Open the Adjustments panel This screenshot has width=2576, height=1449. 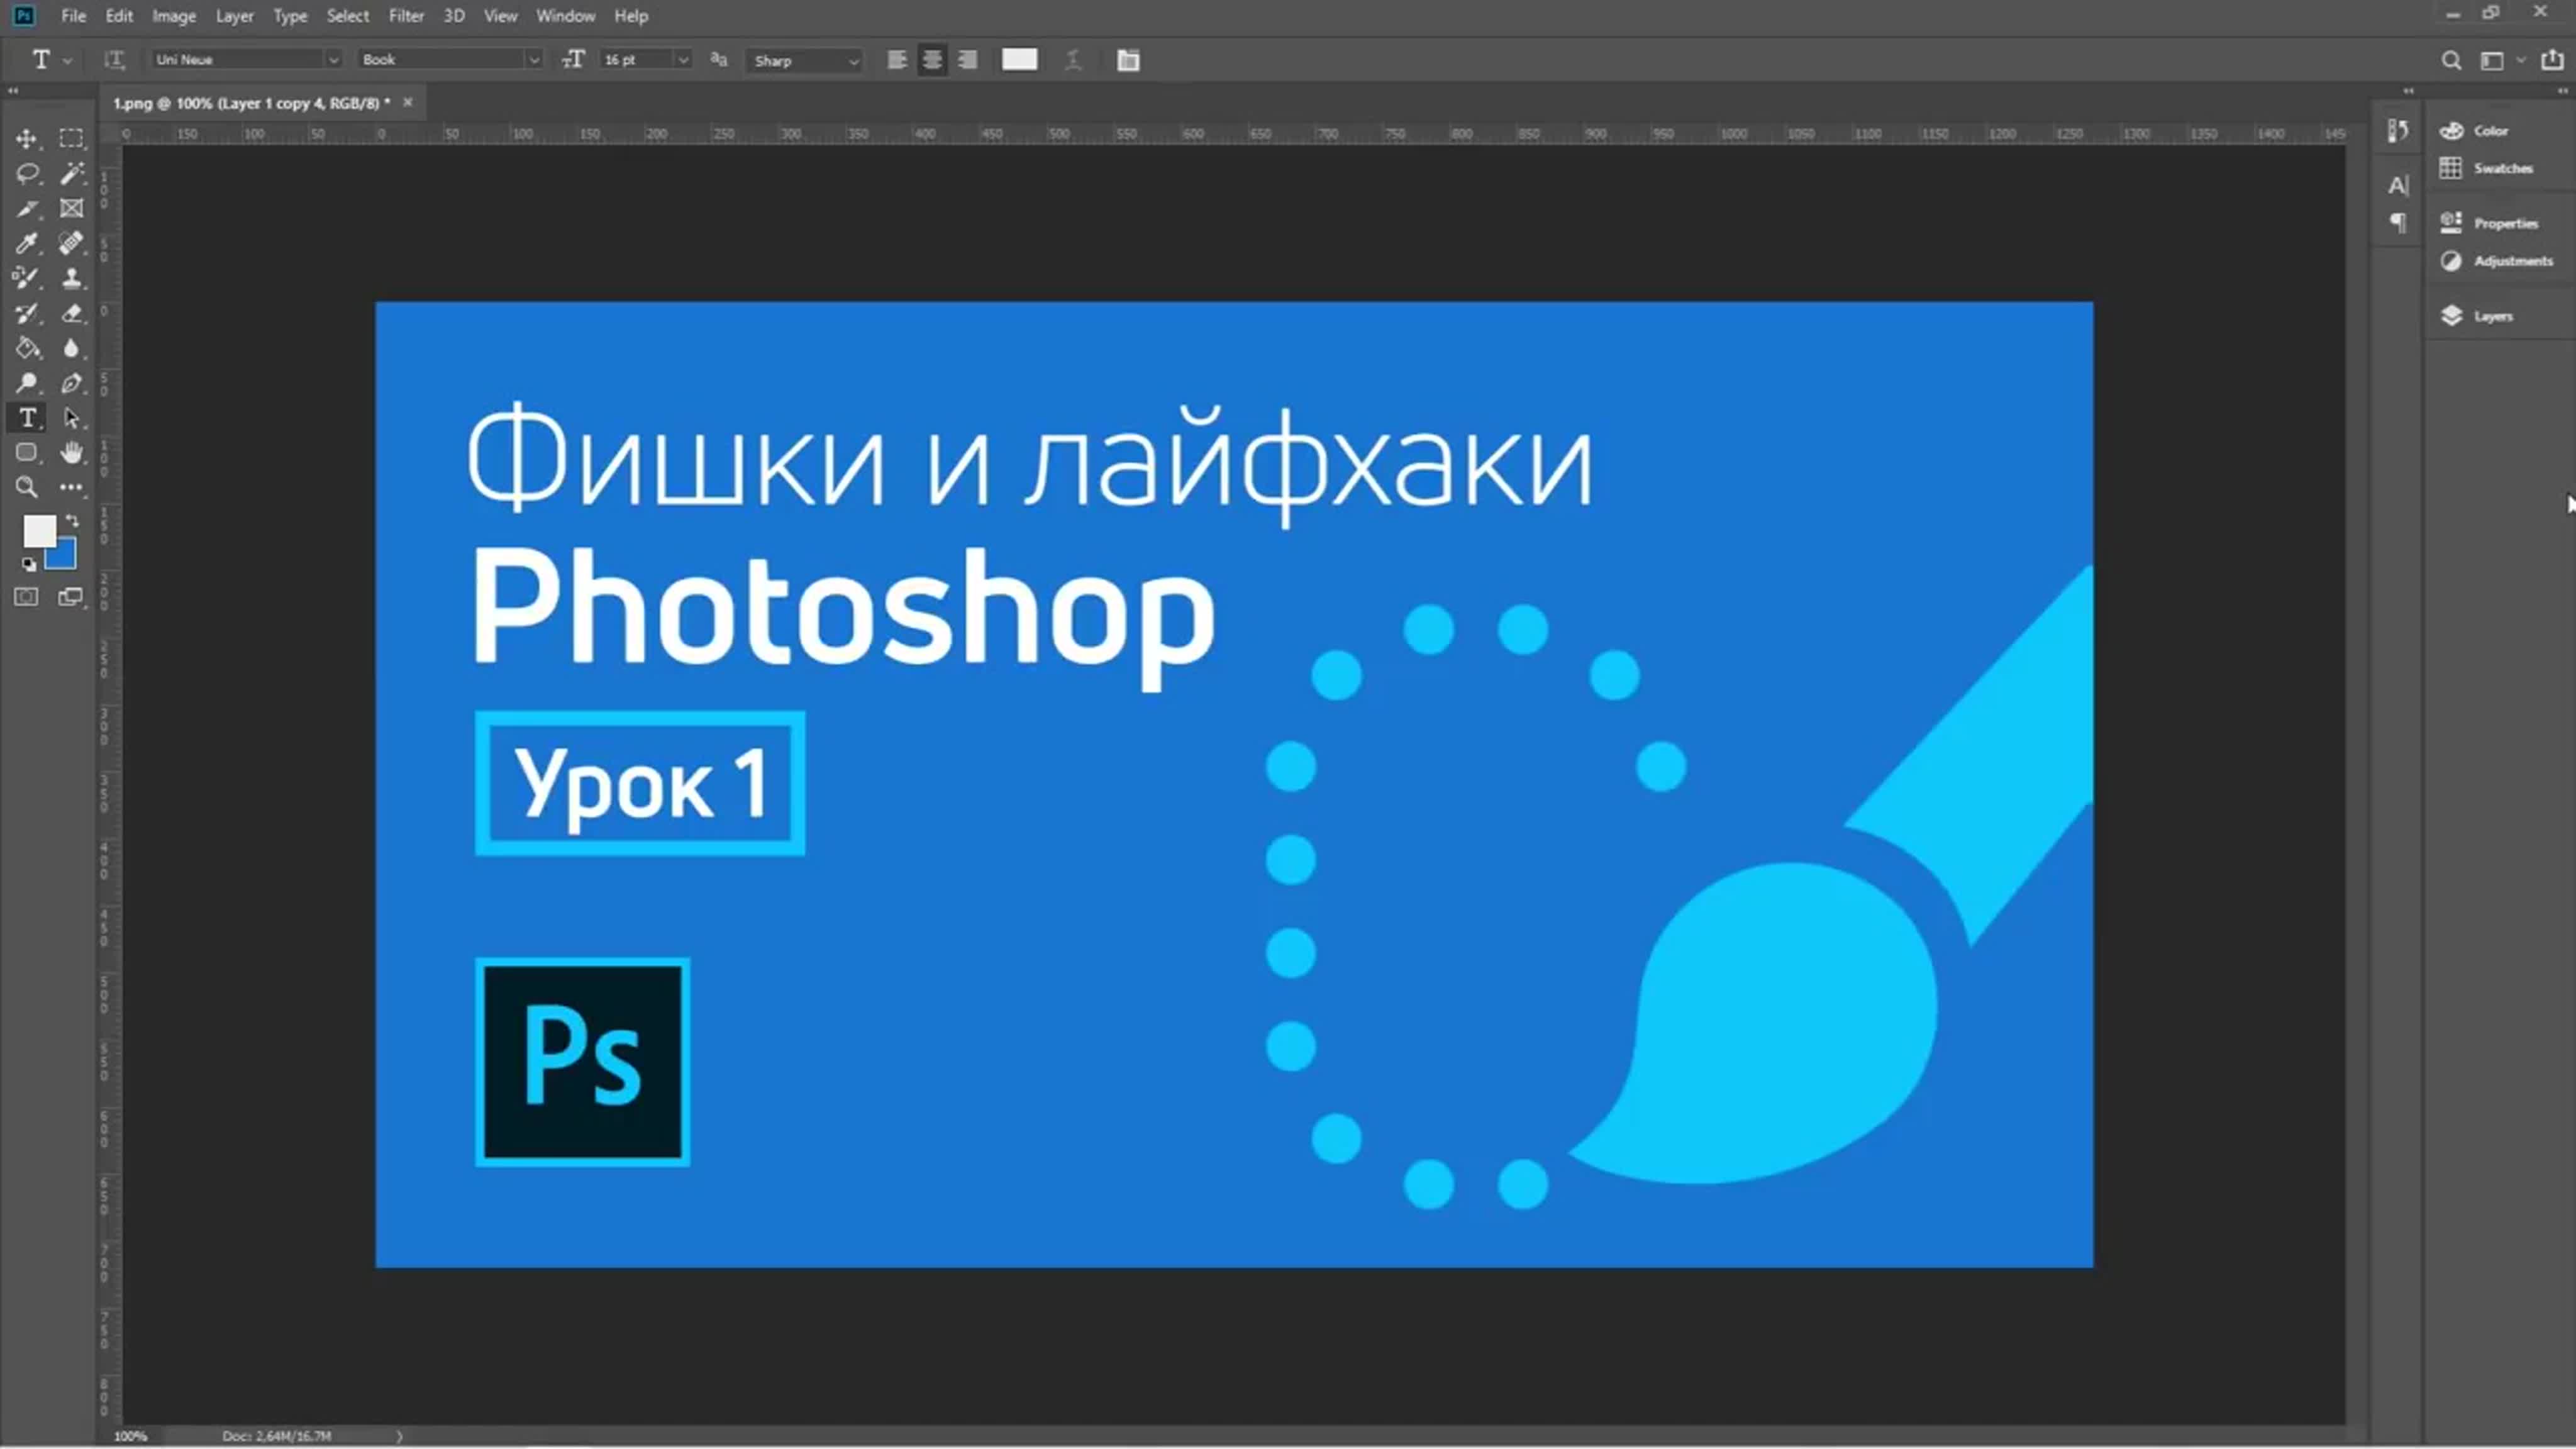point(2496,261)
